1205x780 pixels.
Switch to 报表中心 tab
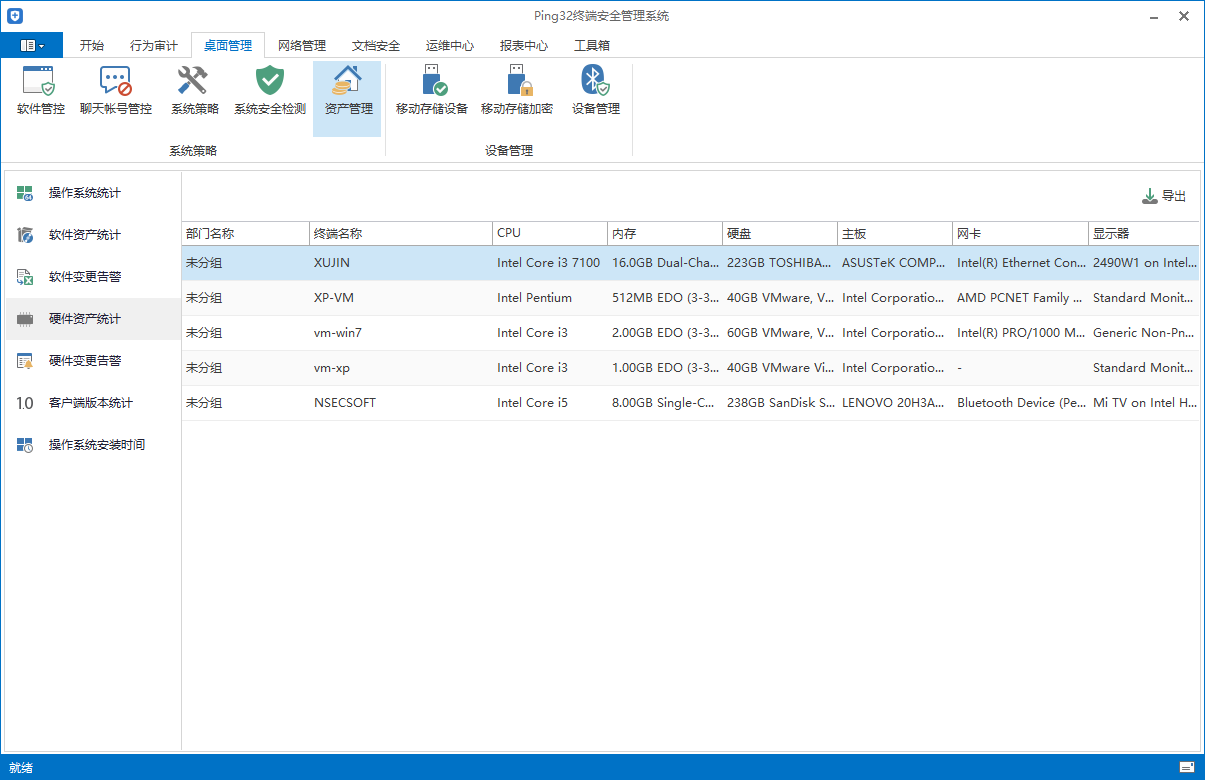(524, 46)
